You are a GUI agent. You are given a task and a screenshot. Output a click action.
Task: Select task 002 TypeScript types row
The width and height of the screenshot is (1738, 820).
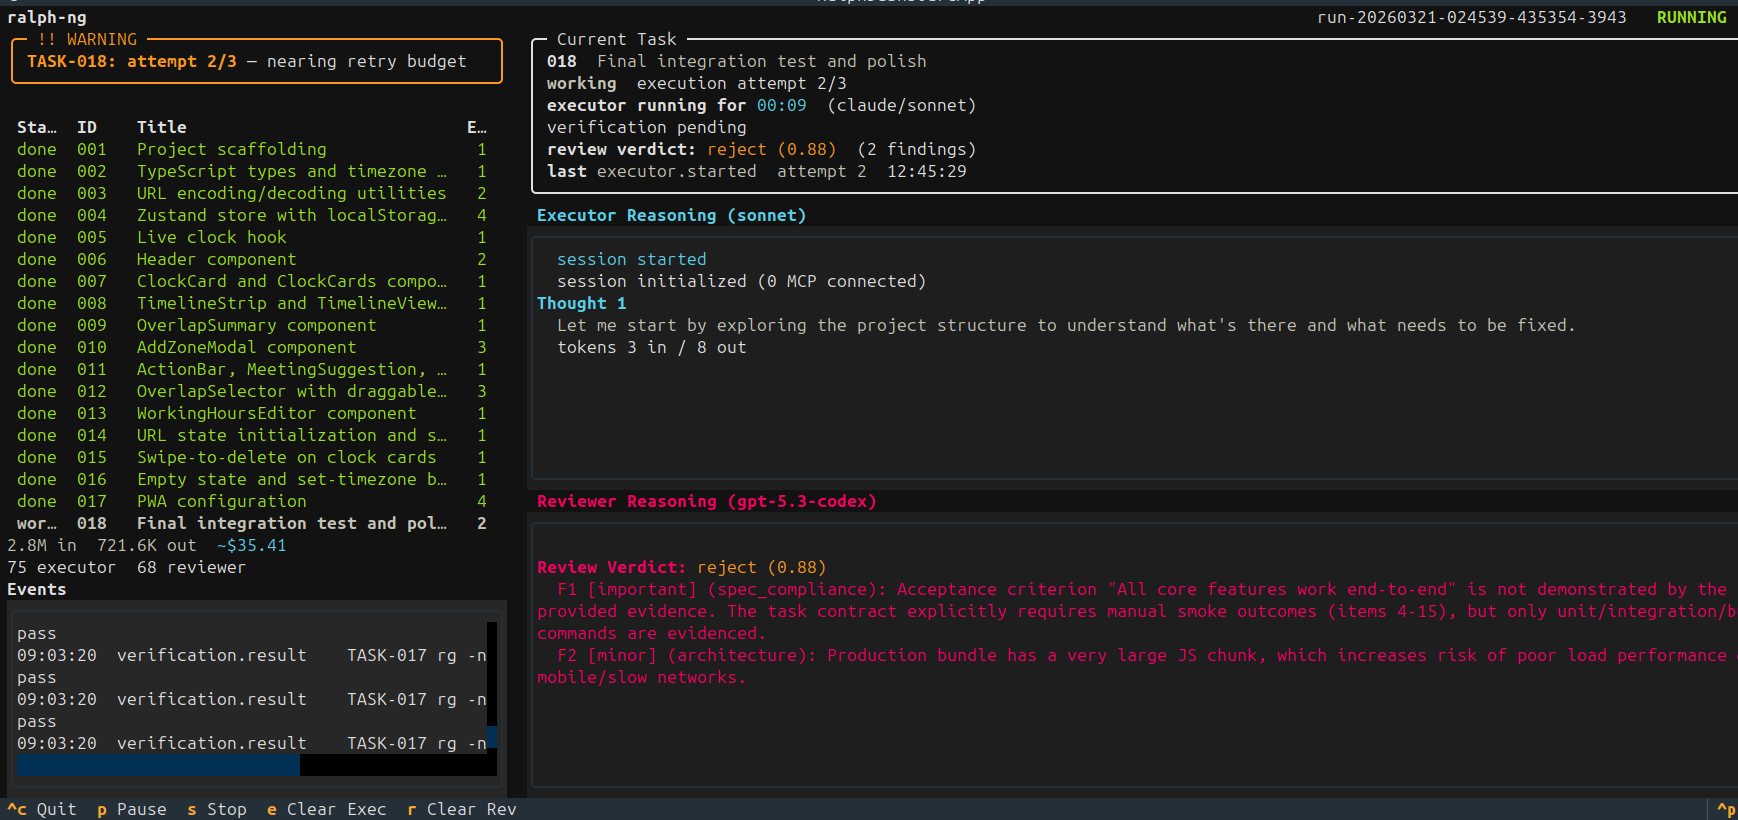252,171
